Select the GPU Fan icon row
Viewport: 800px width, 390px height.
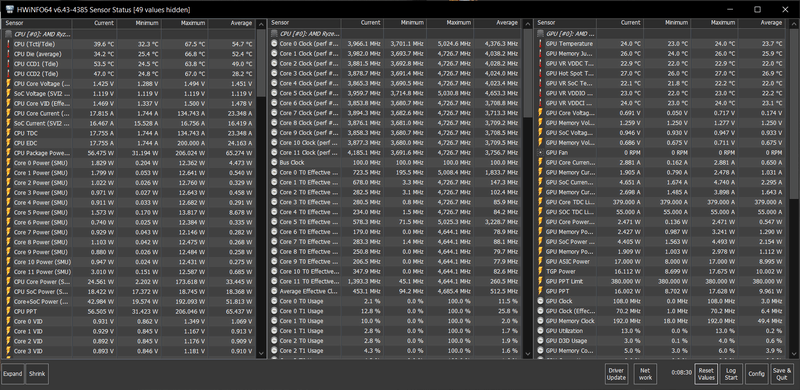662,153
